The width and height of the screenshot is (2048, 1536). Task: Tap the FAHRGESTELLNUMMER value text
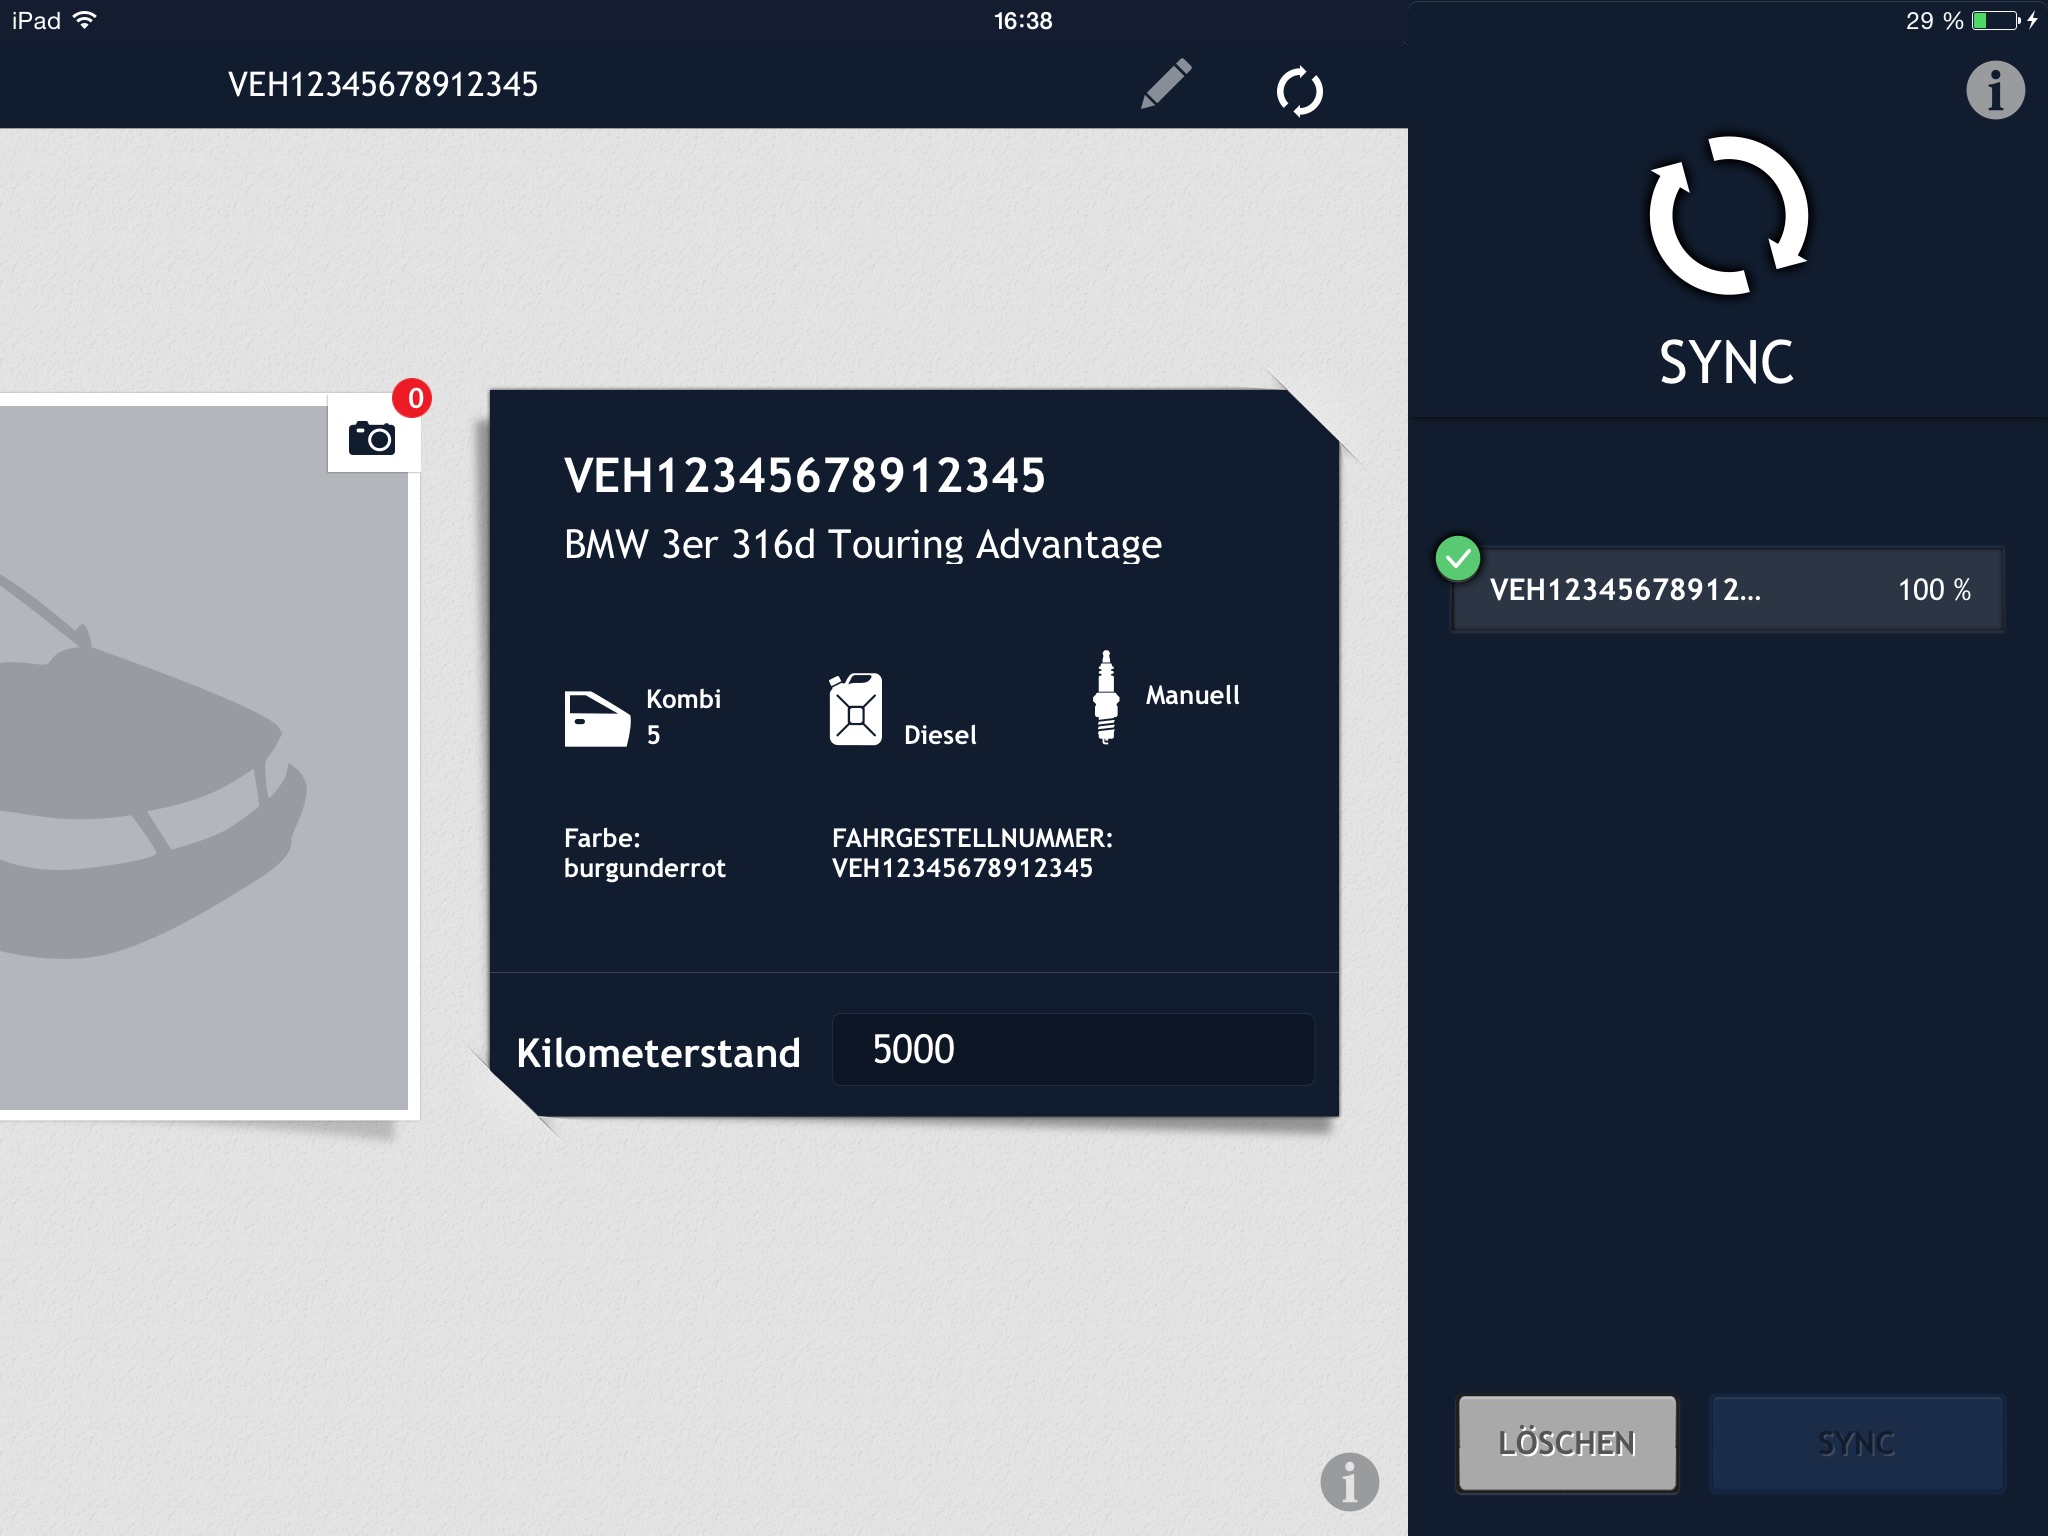coord(962,868)
